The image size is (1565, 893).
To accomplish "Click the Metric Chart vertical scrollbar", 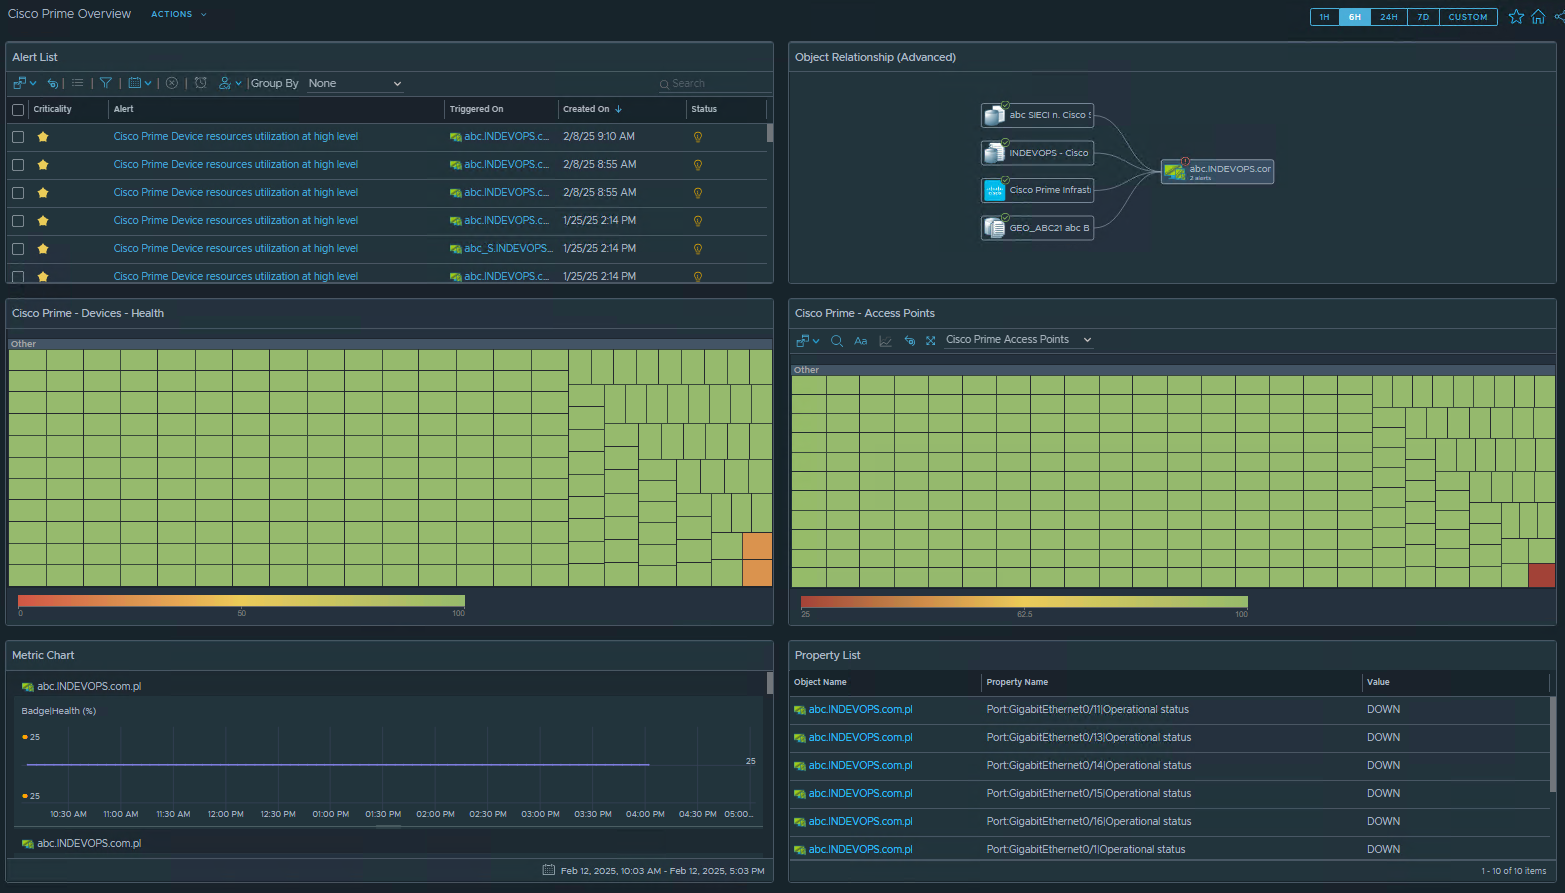I will [769, 683].
